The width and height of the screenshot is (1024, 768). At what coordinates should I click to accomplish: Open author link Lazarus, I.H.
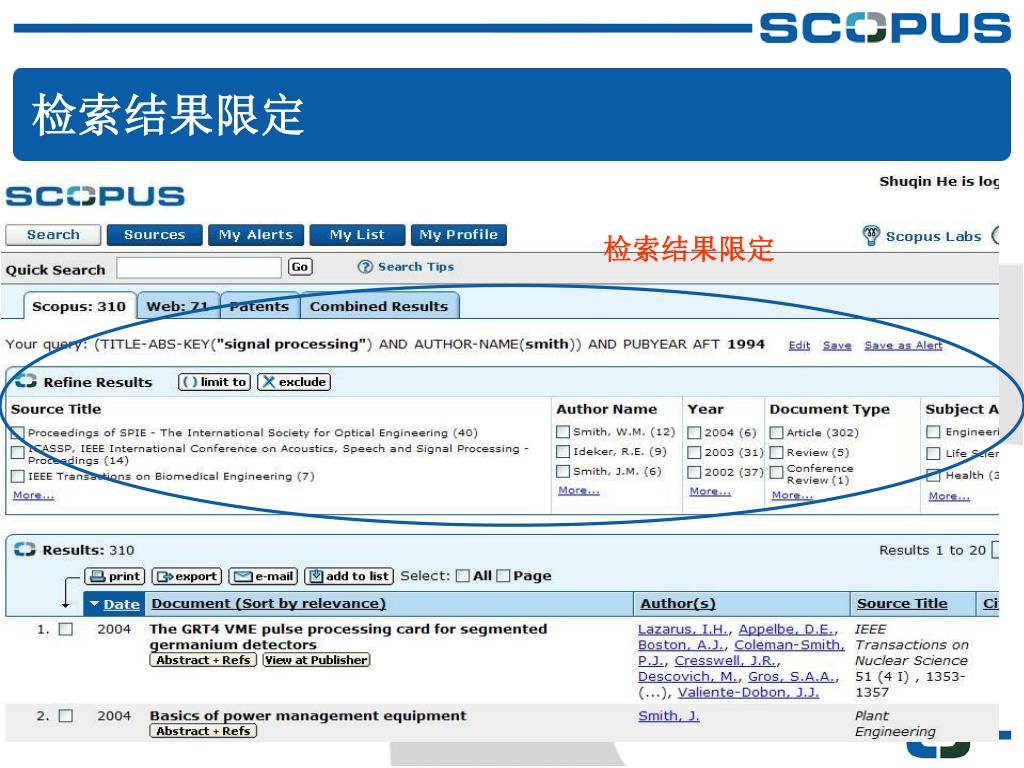(x=683, y=629)
